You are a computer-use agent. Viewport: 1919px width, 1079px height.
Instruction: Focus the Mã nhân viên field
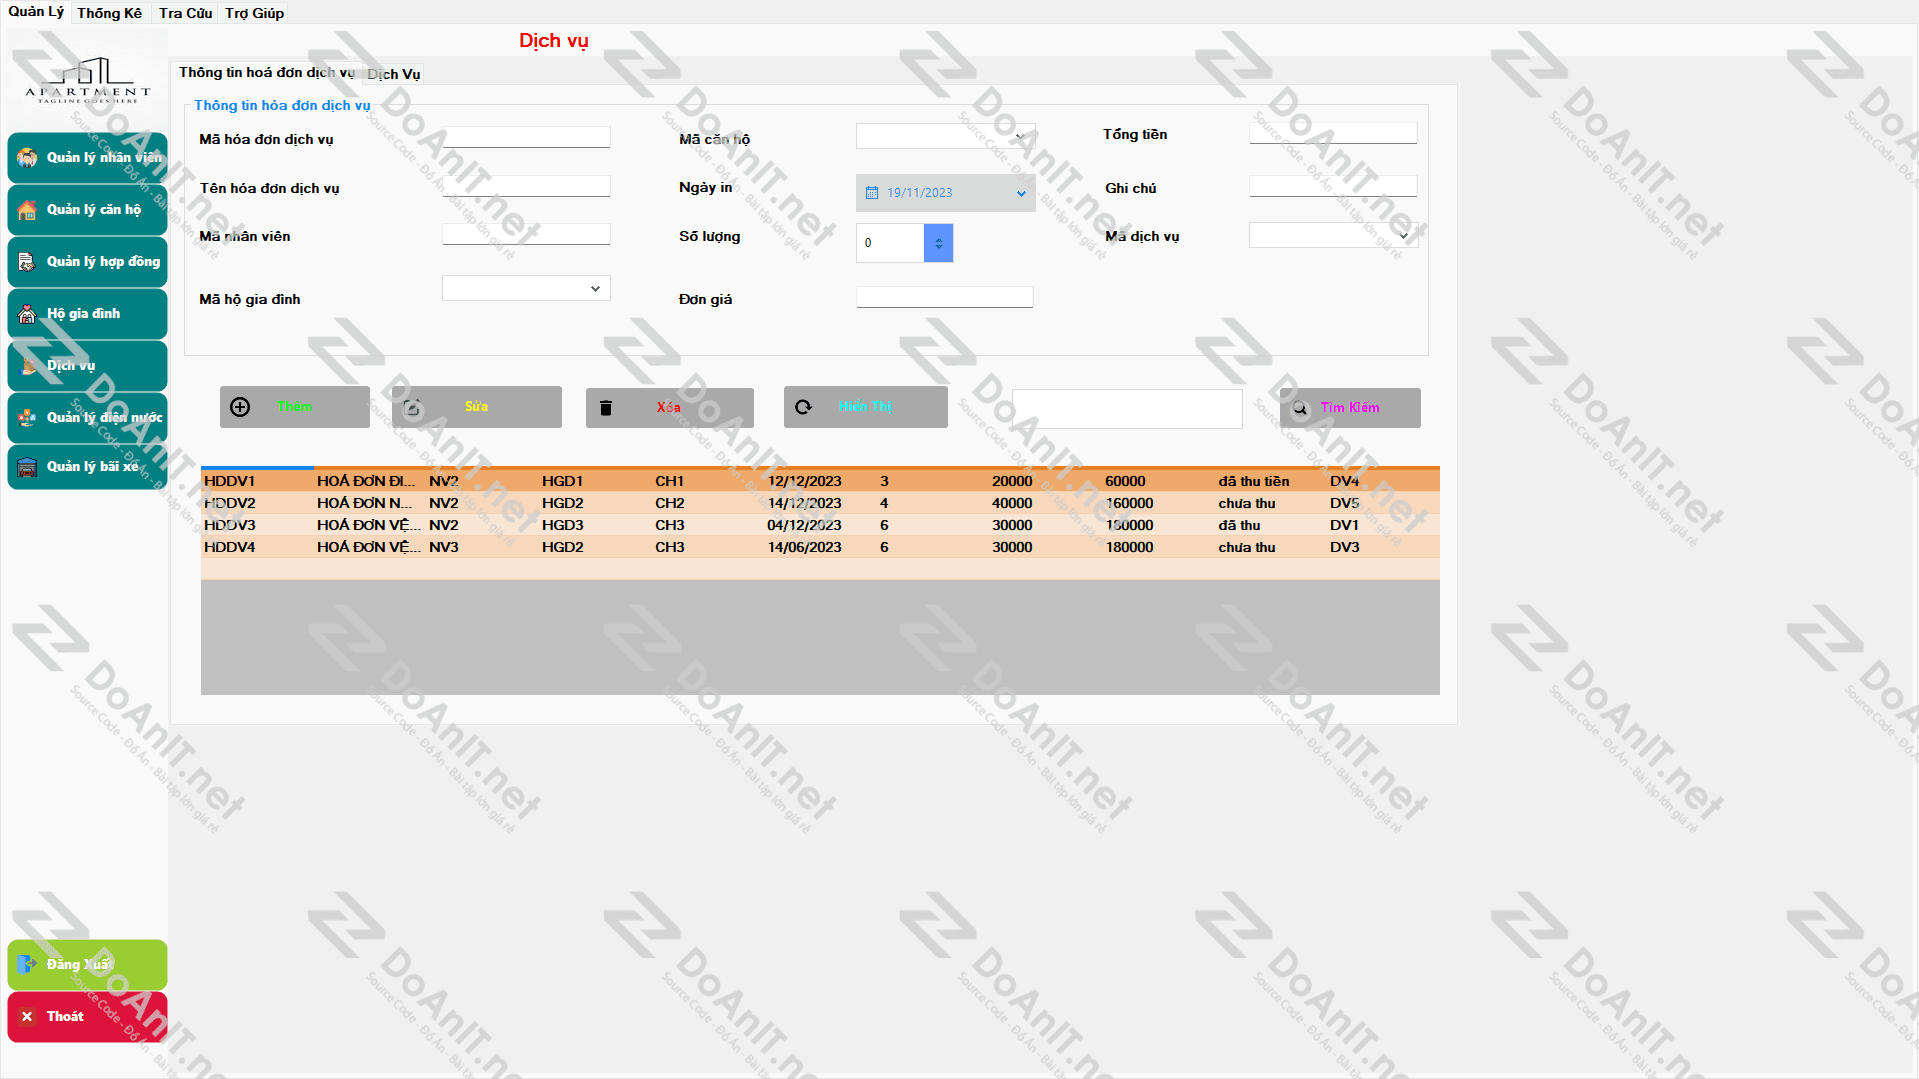(x=526, y=234)
